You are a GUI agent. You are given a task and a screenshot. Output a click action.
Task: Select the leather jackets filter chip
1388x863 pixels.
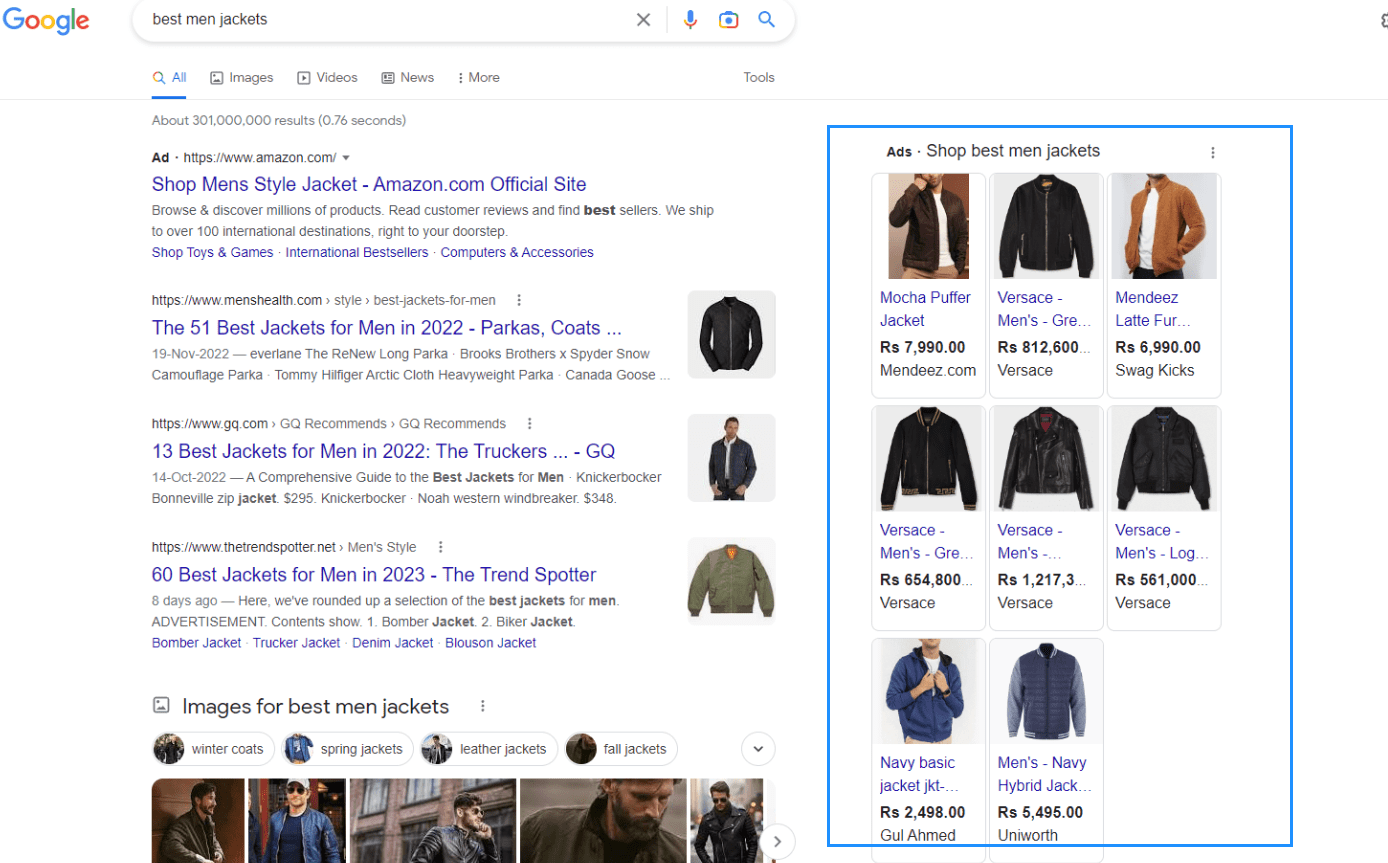click(x=487, y=749)
